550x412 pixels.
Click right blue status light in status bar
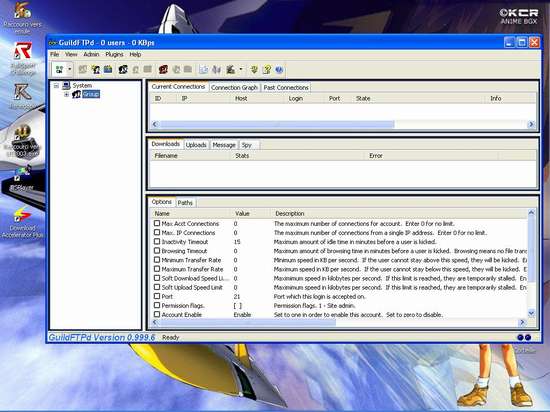528,337
